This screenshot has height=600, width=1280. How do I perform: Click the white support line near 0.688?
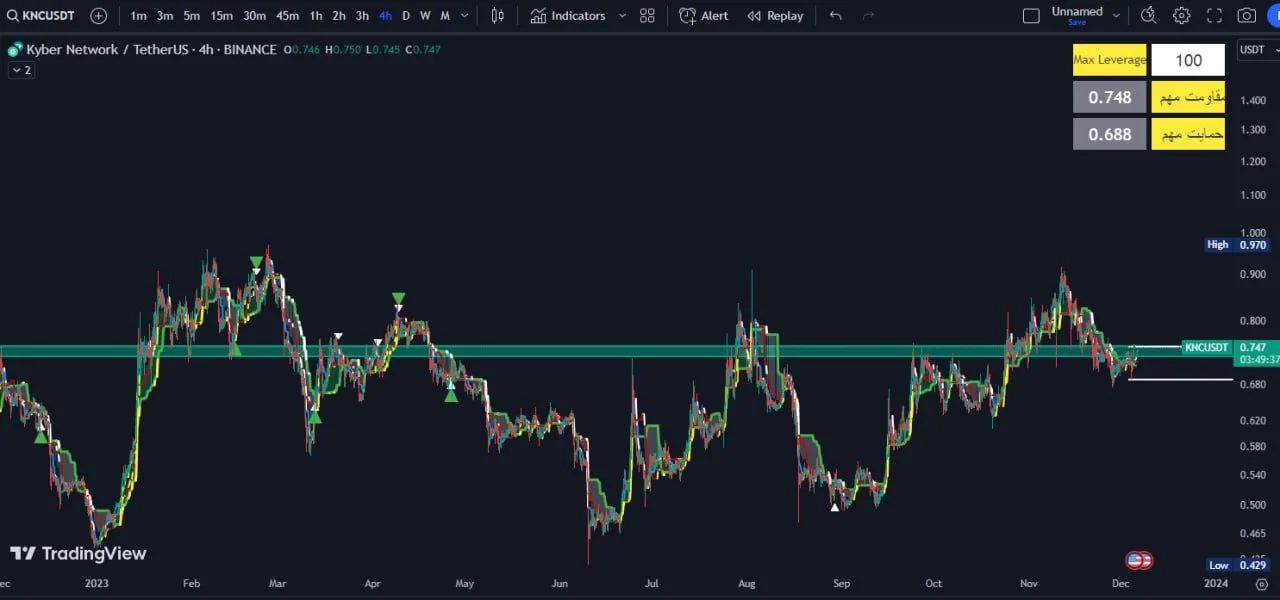click(1180, 379)
